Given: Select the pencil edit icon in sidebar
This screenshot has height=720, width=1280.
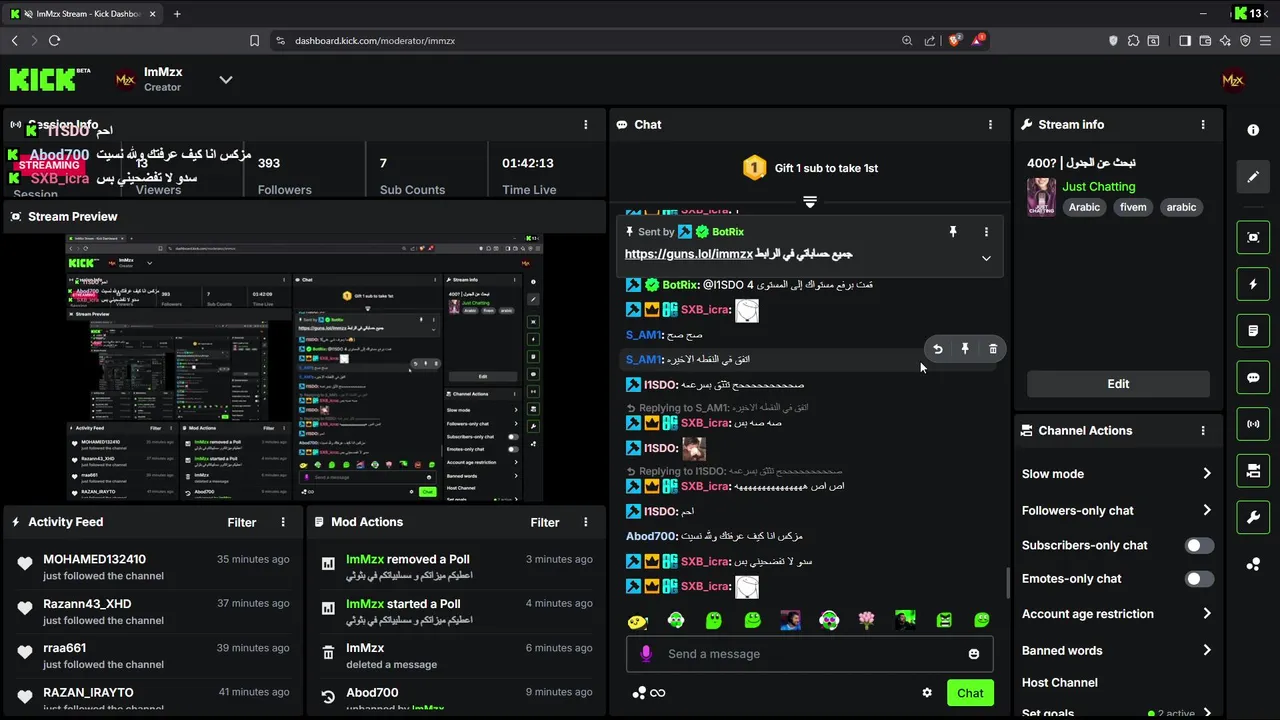Looking at the screenshot, I should click(x=1253, y=177).
